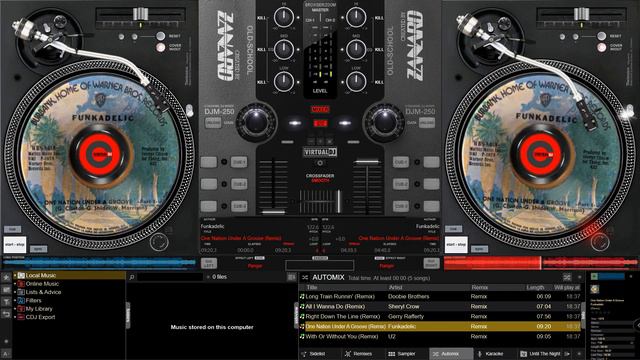Click the note icon beside Long Train Runnin'
The width and height of the screenshot is (640, 360).
click(302, 296)
